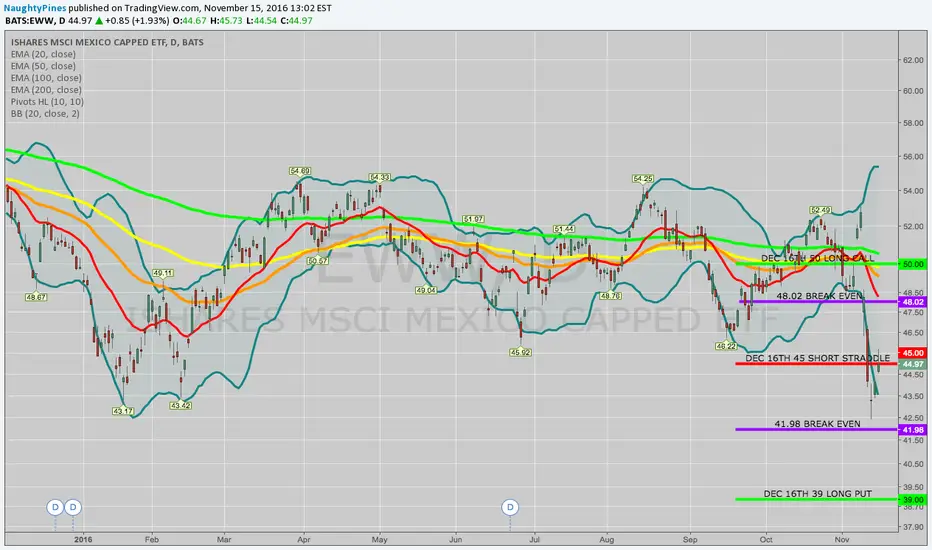This screenshot has height=550, width=932.
Task: Click the 43.17 pivot low label
Action: pyautogui.click(x=123, y=411)
